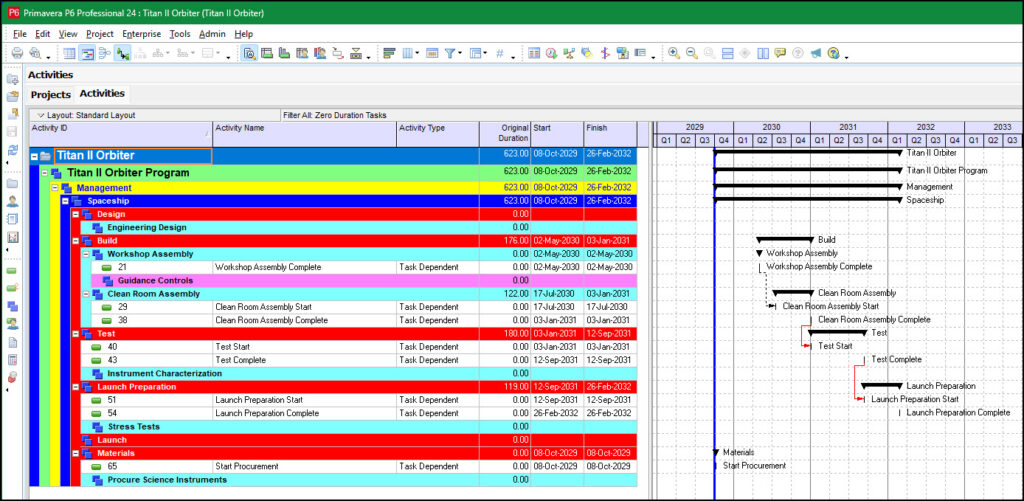1024x501 pixels.
Task: Open the Edit menu
Action: [x=42, y=34]
